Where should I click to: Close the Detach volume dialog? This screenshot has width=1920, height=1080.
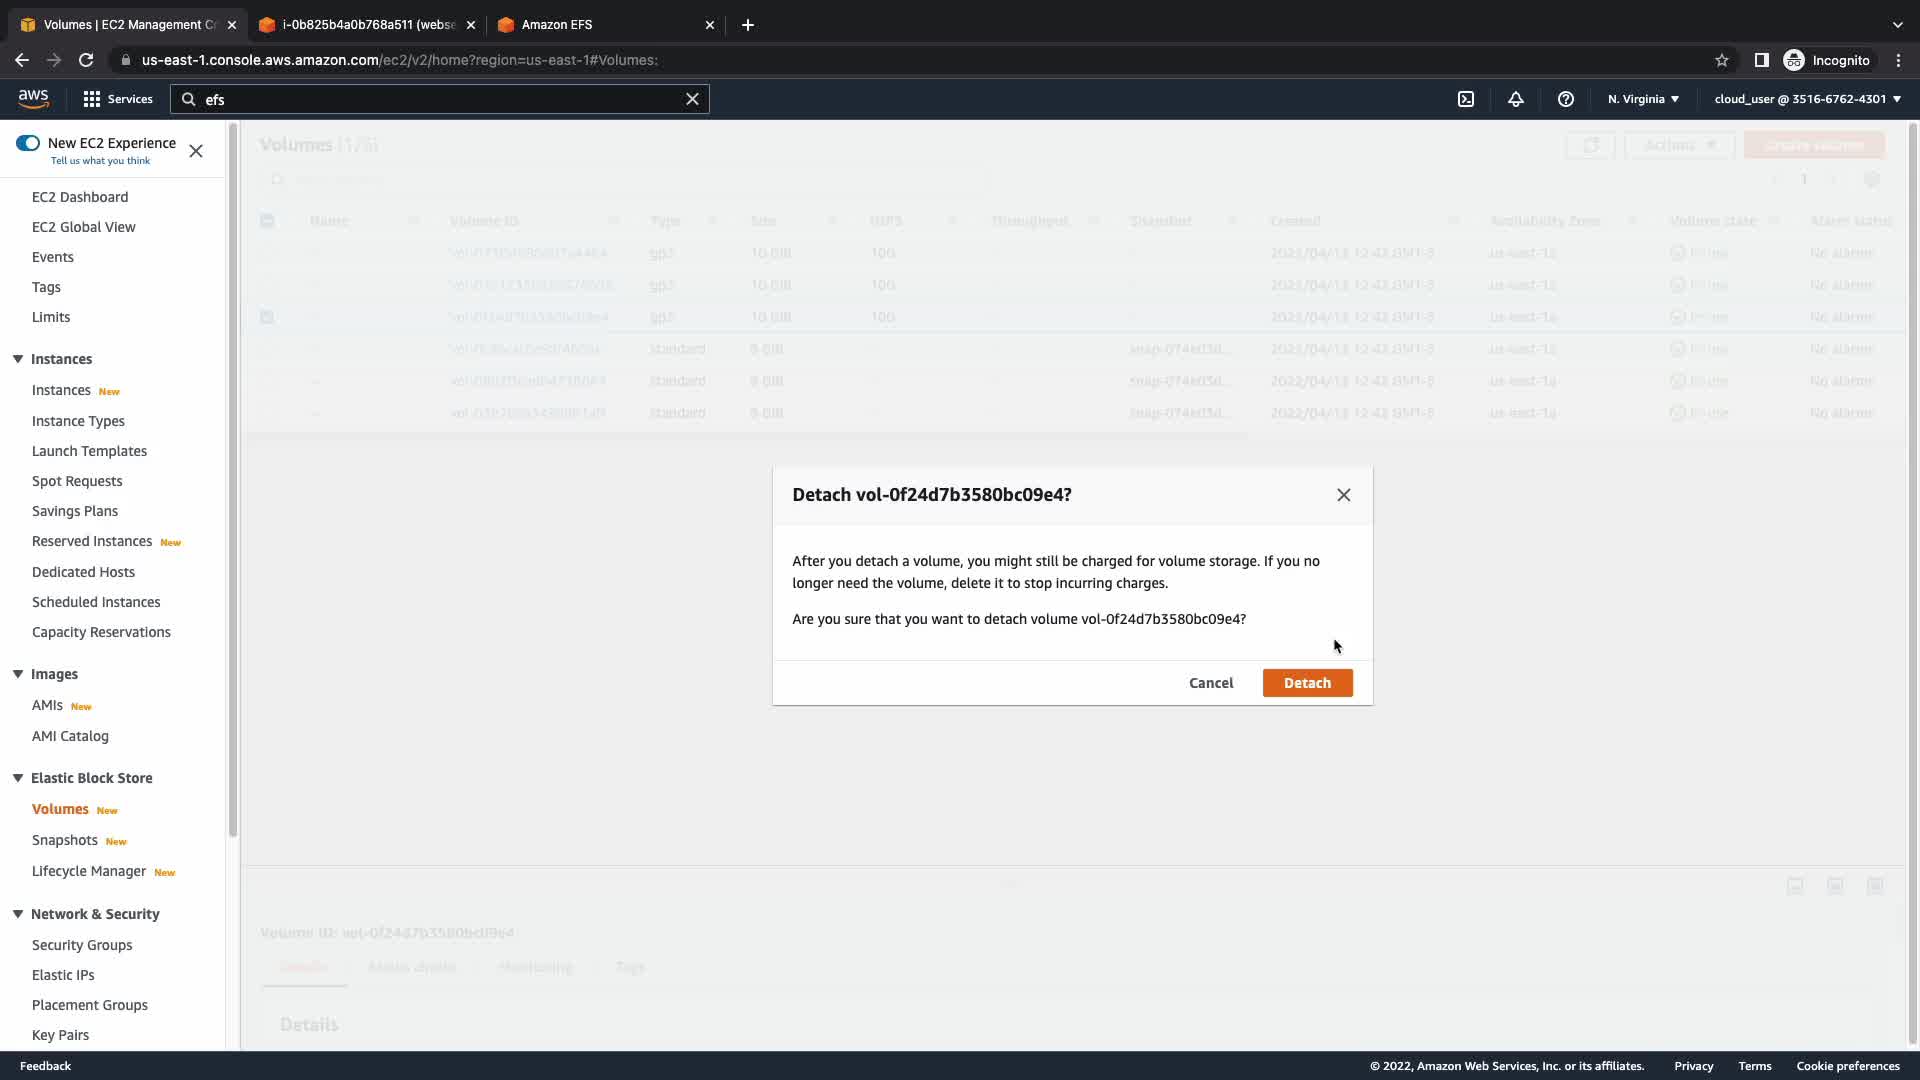click(x=1343, y=495)
